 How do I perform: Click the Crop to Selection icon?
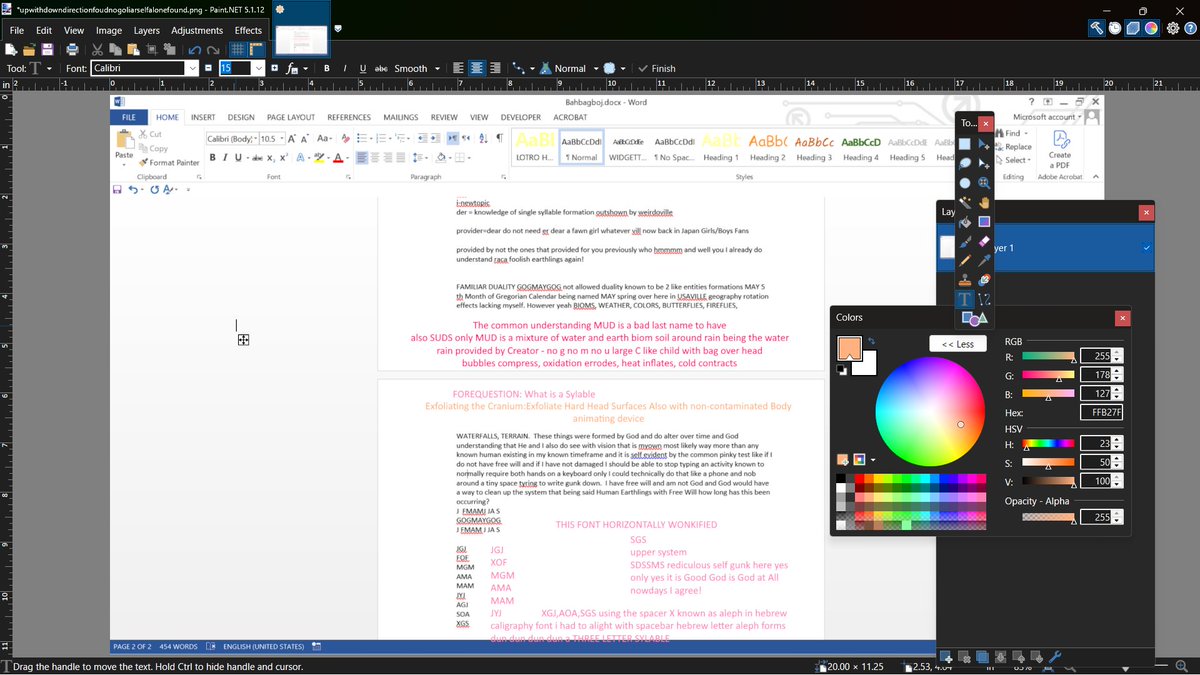151,50
